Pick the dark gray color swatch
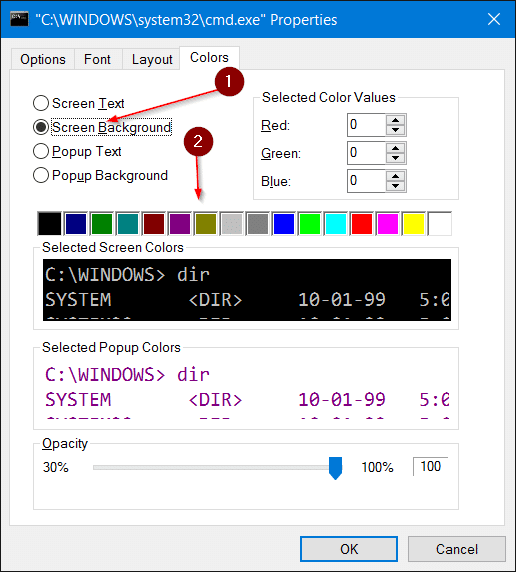This screenshot has height=572, width=516. pyautogui.click(x=258, y=224)
